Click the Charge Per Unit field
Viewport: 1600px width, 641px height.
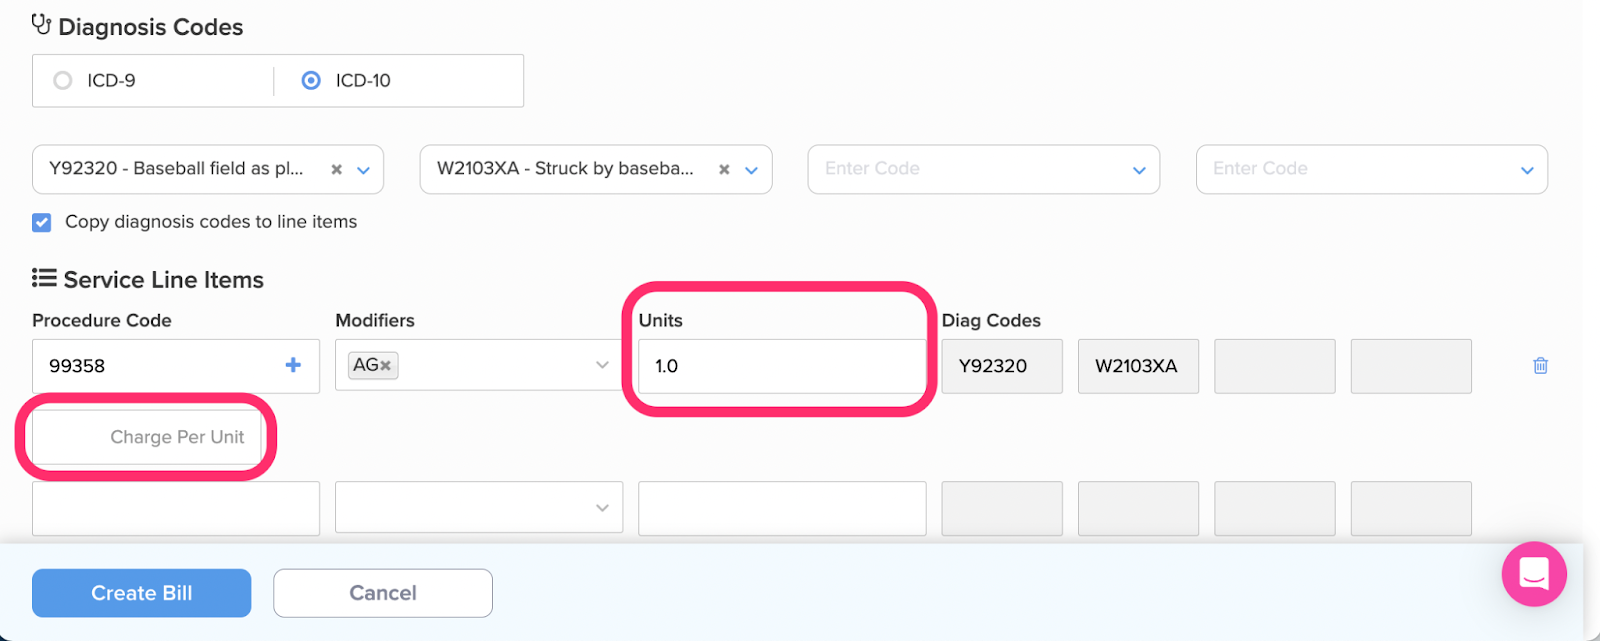147,437
